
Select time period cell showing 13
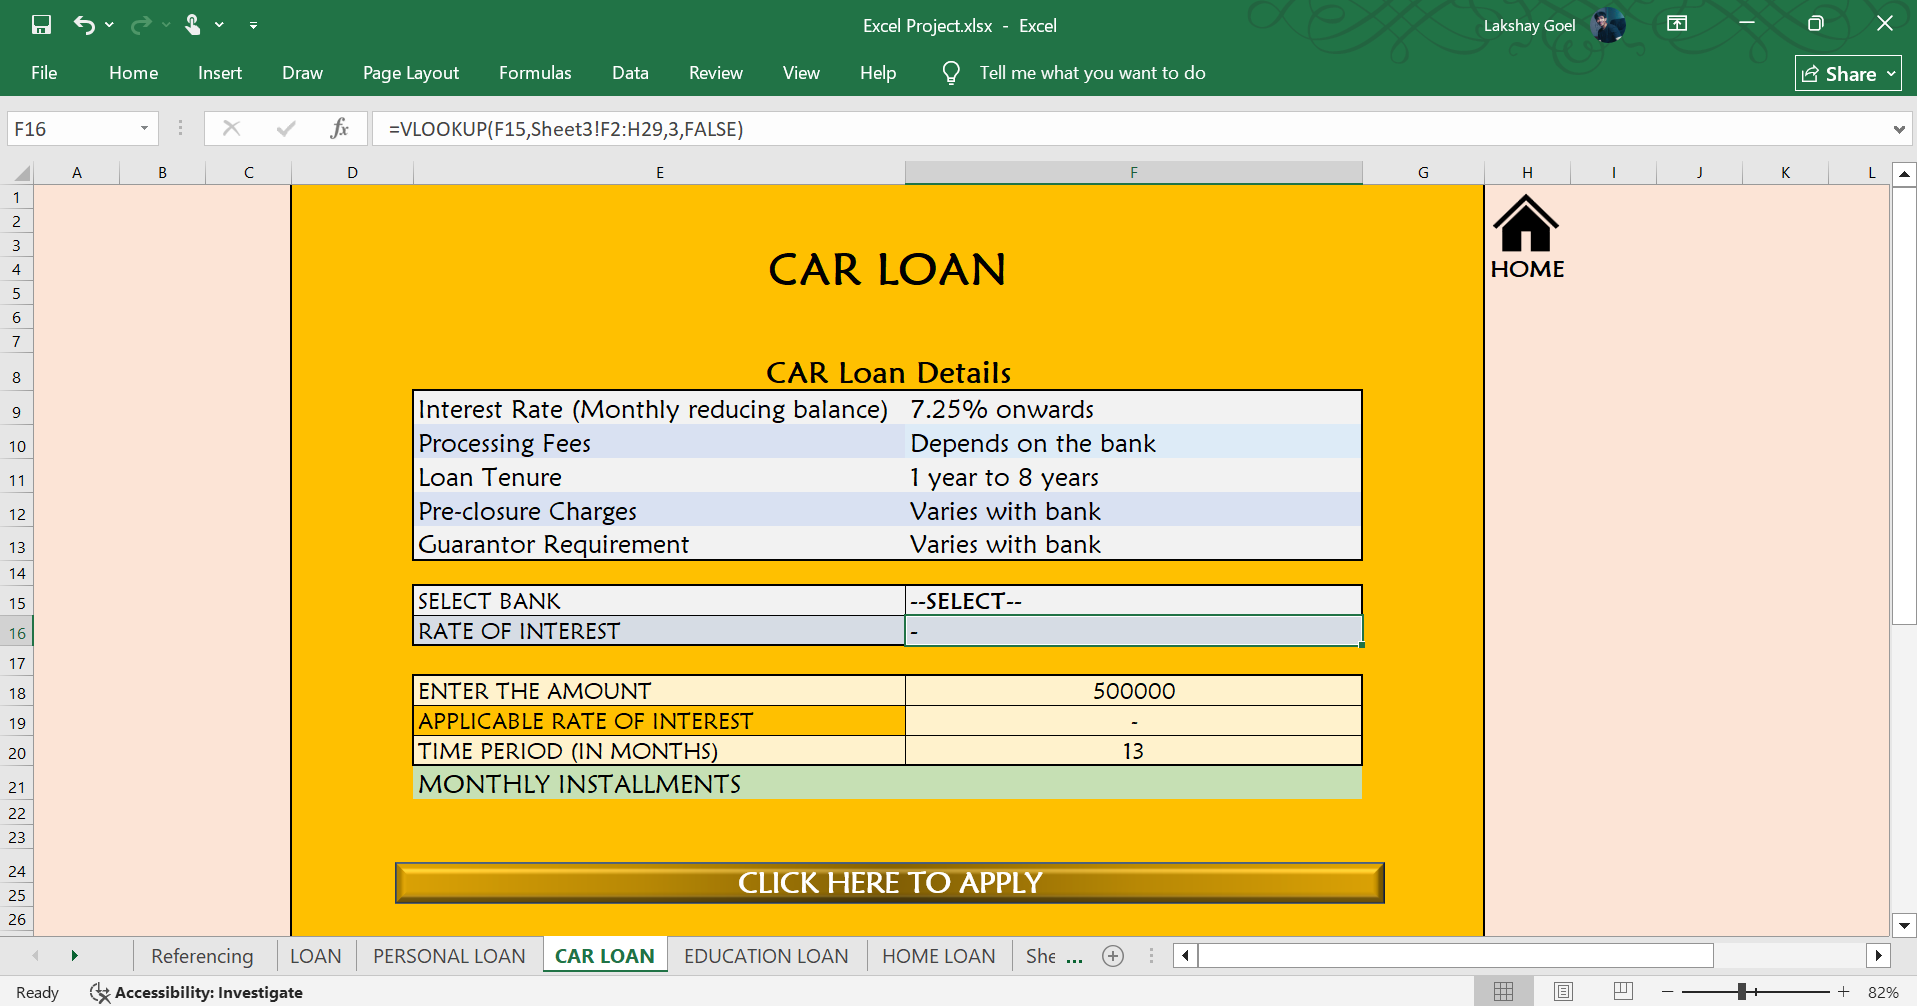[x=1133, y=751]
